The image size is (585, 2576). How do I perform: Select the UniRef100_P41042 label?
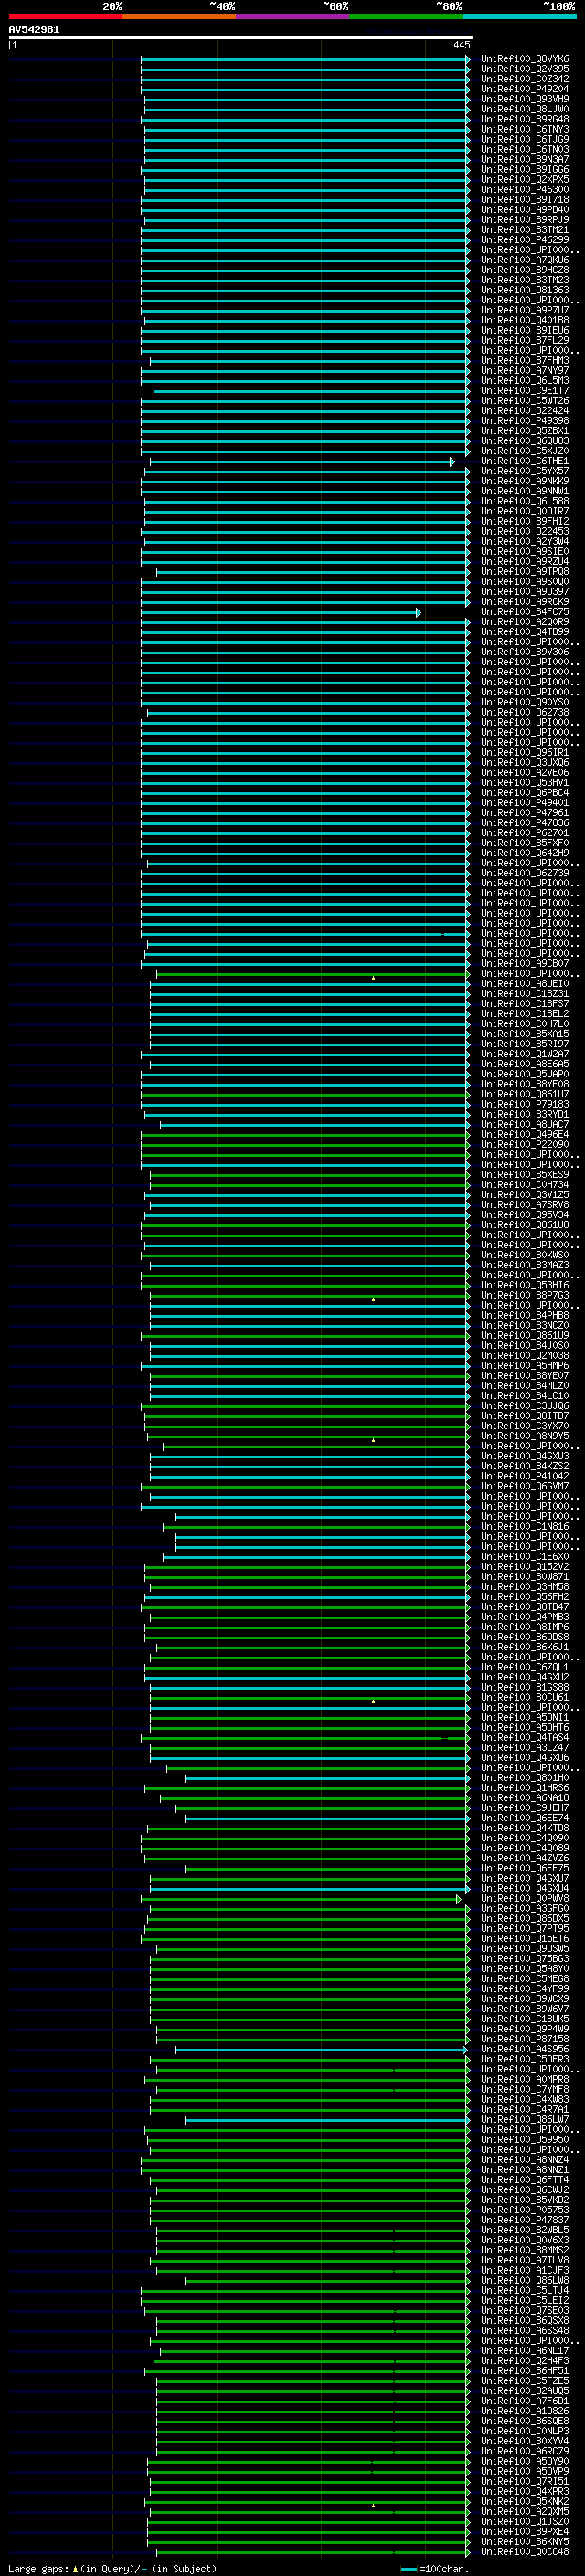click(524, 1476)
